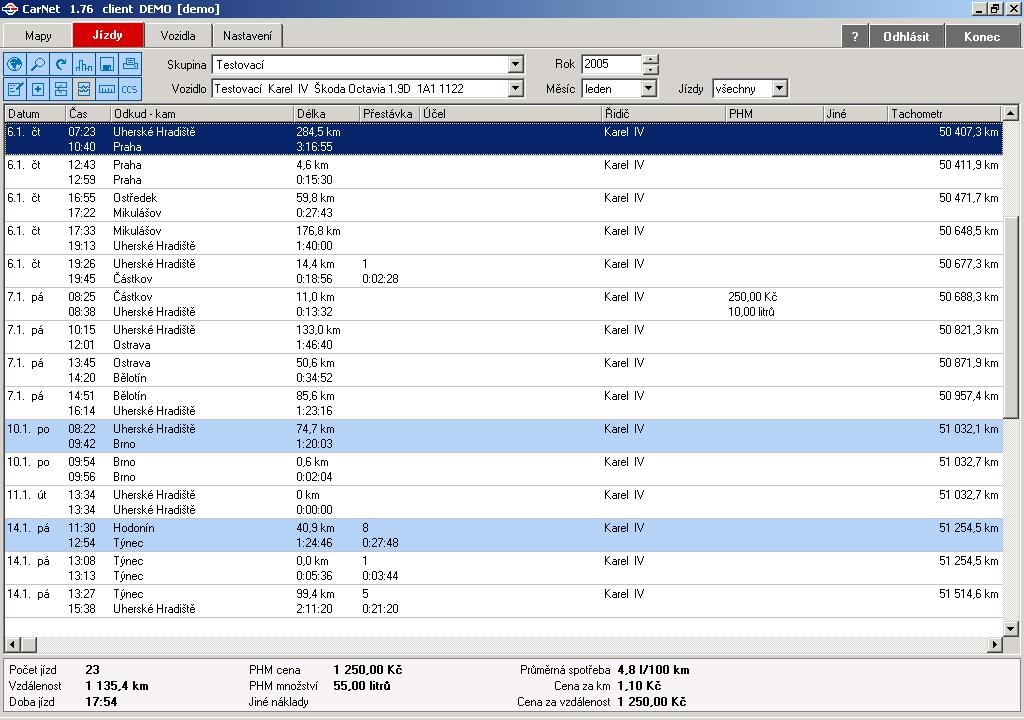
Task: Click the Jiné column header
Action: 855,114
